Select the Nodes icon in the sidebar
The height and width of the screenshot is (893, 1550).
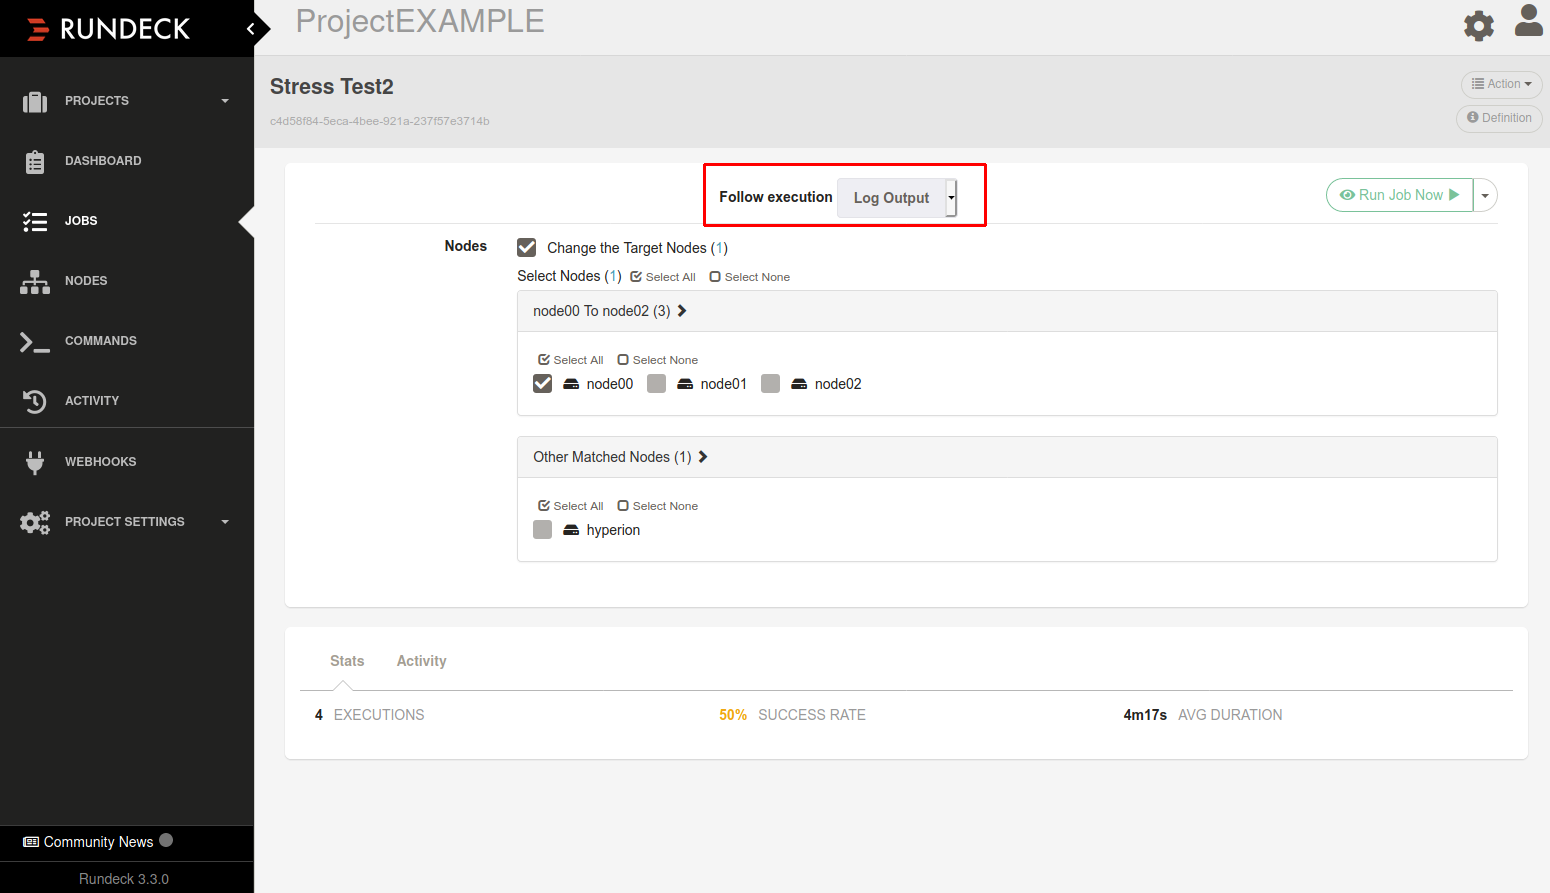coord(85,281)
